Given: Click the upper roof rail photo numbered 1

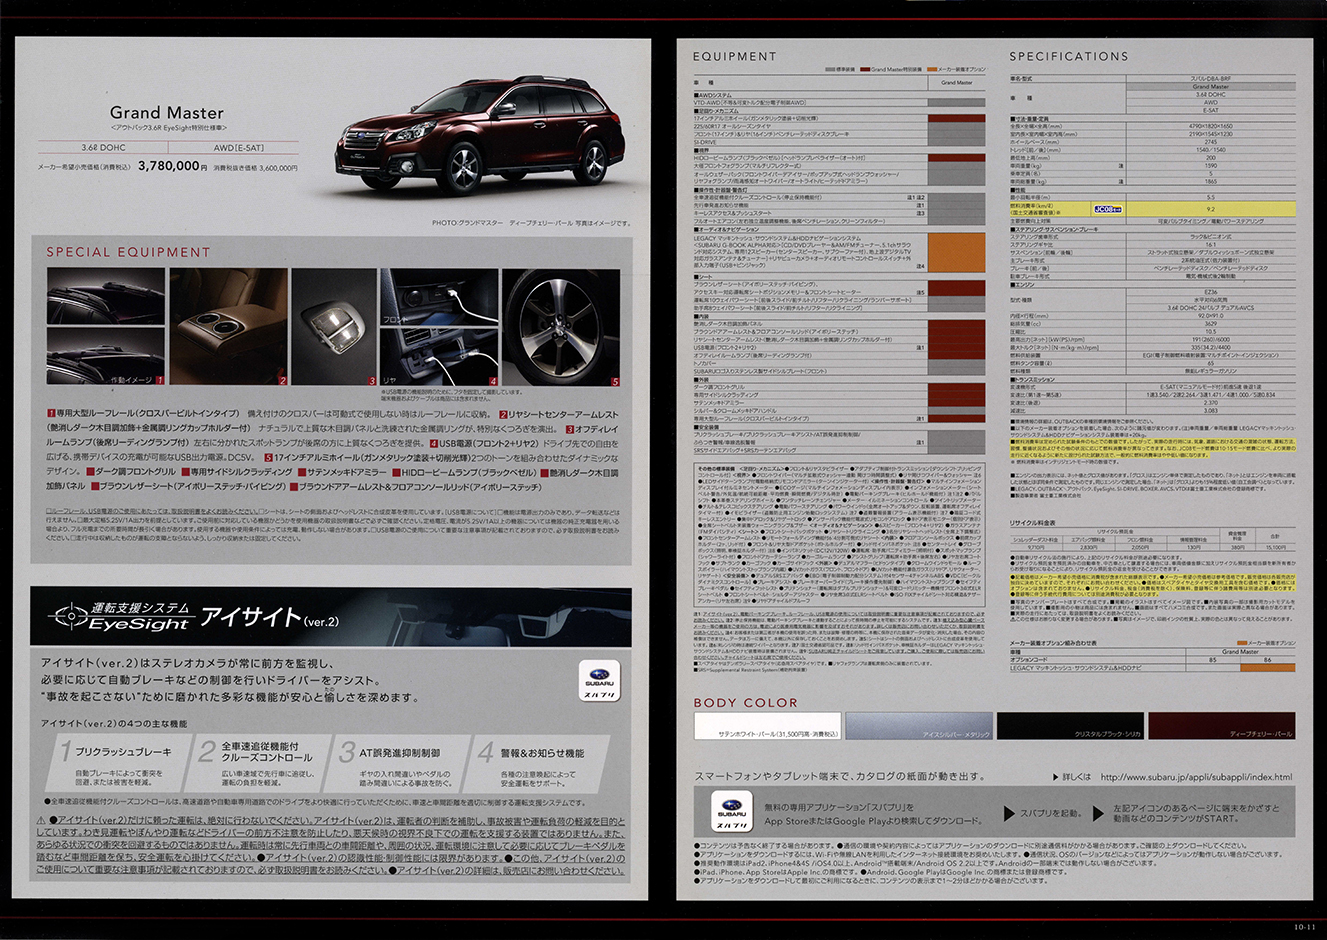Looking at the screenshot, I should [x=105, y=296].
